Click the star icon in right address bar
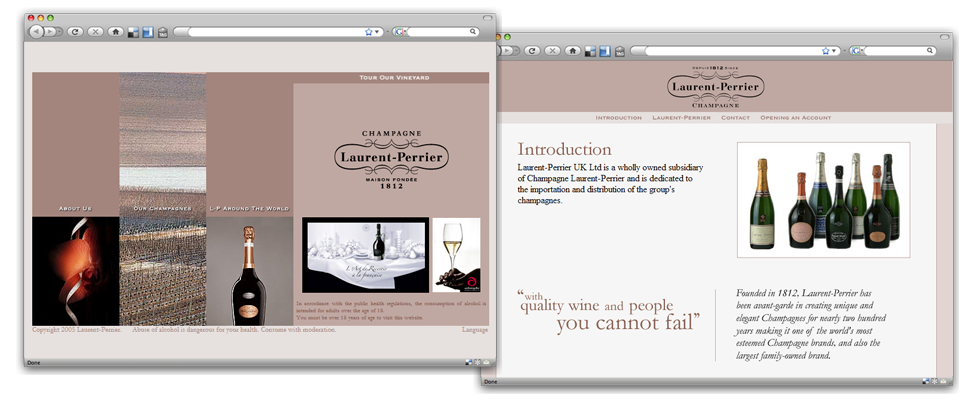The width and height of the screenshot is (980, 400). click(x=826, y=50)
